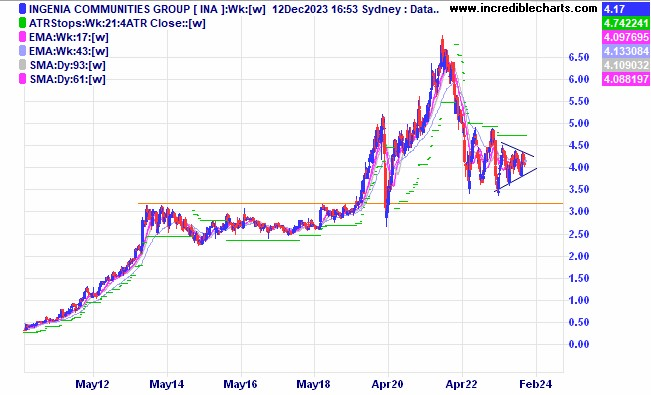651x395 pixels.
Task: Click the May16 date axis label
Action: [240, 385]
